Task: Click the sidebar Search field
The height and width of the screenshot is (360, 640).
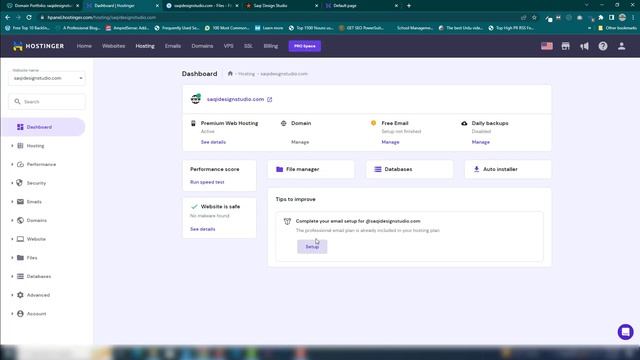Action: (x=47, y=101)
